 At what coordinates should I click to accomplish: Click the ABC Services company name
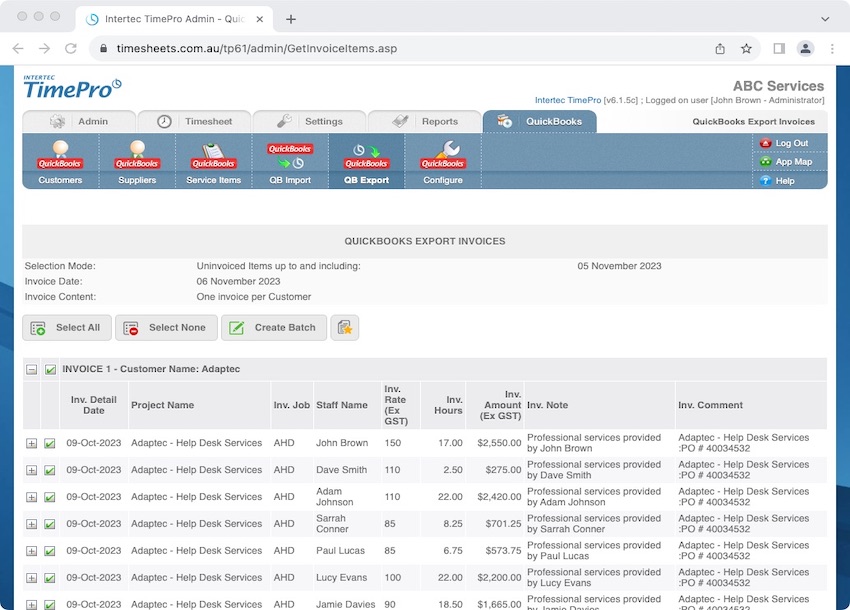pos(778,86)
